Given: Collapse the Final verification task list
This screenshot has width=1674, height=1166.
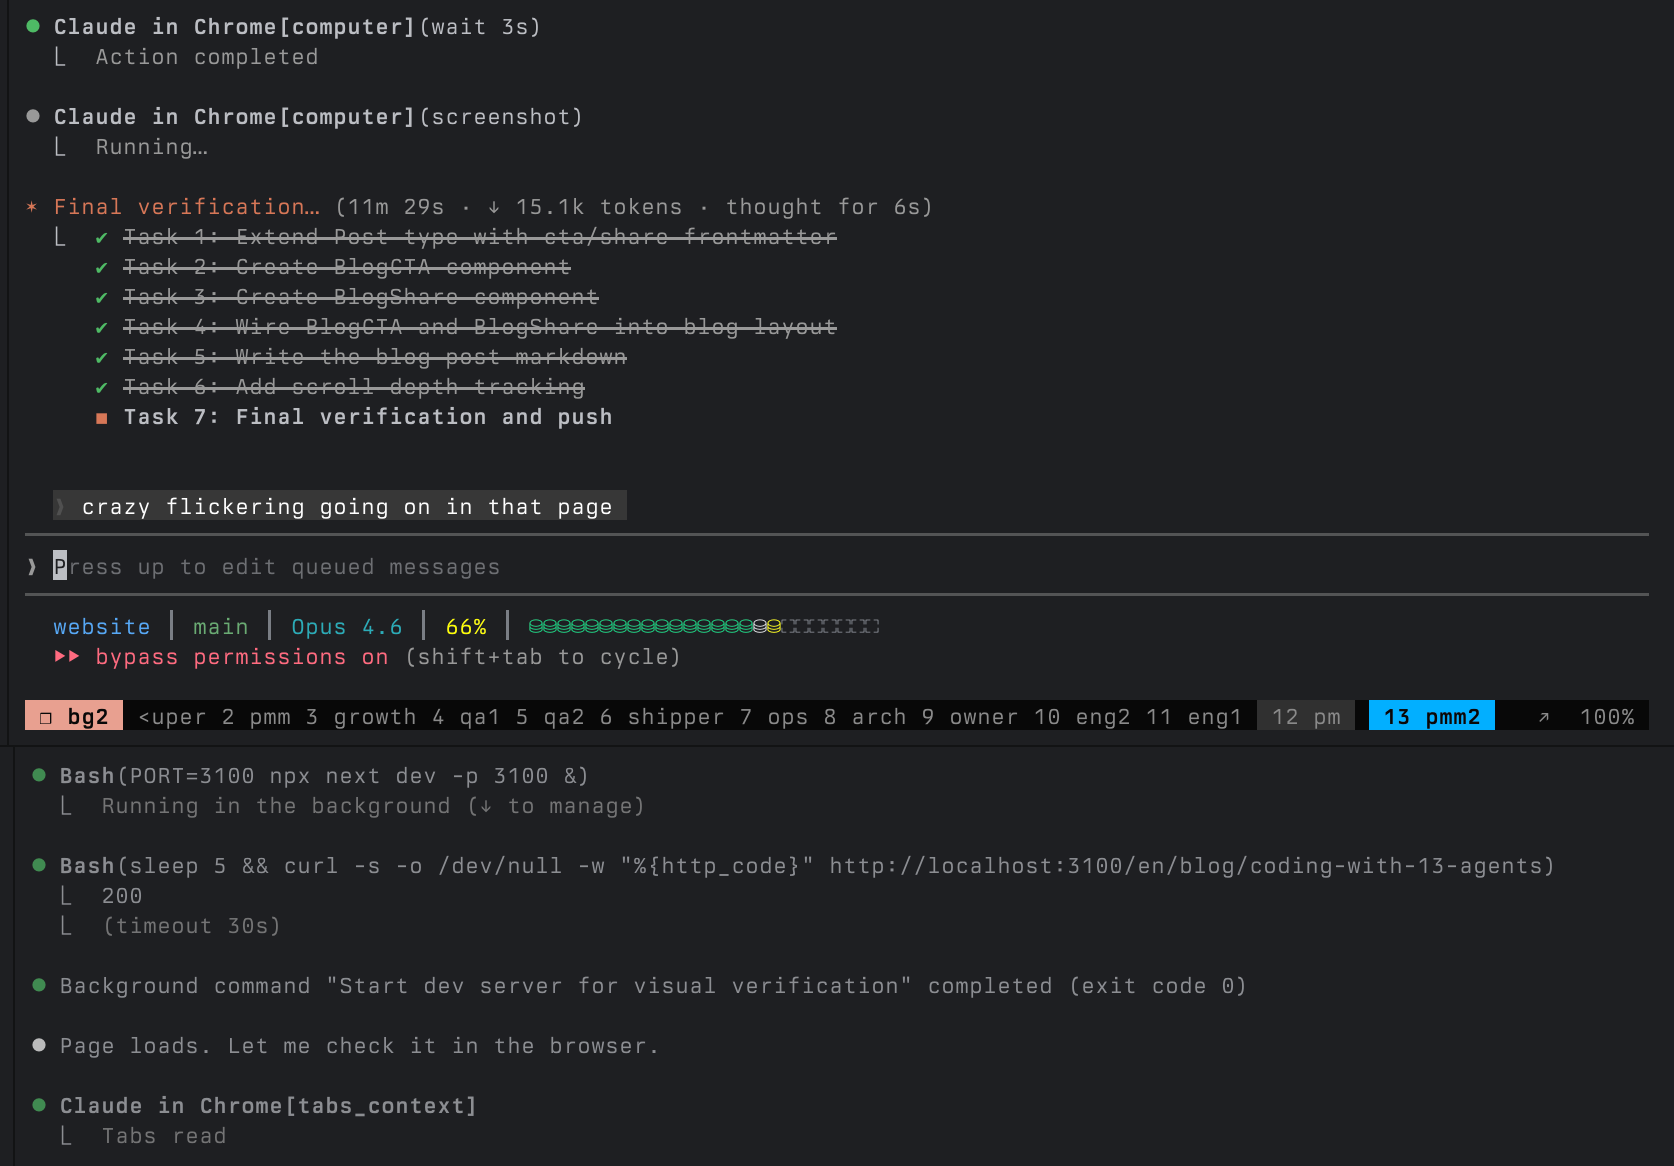Looking at the screenshot, I should 183,207.
